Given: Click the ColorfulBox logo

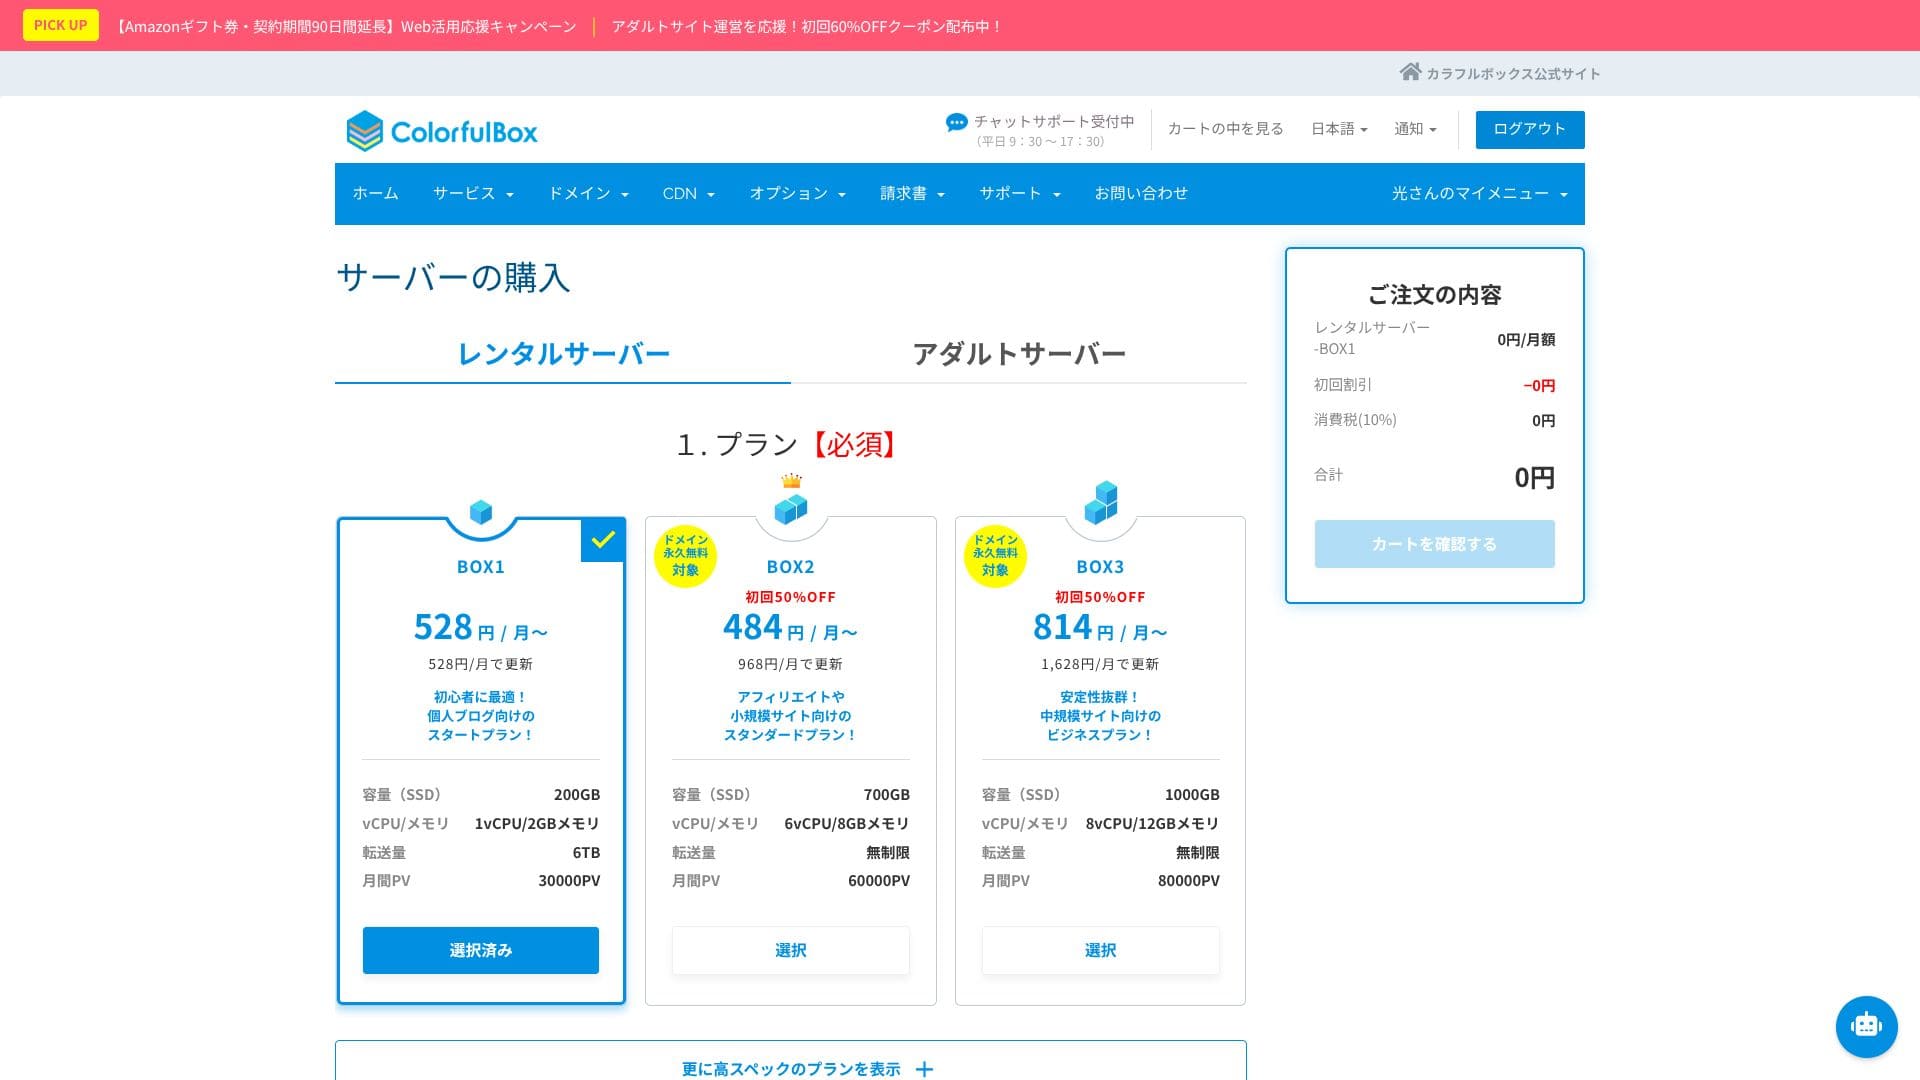Looking at the screenshot, I should pos(441,131).
